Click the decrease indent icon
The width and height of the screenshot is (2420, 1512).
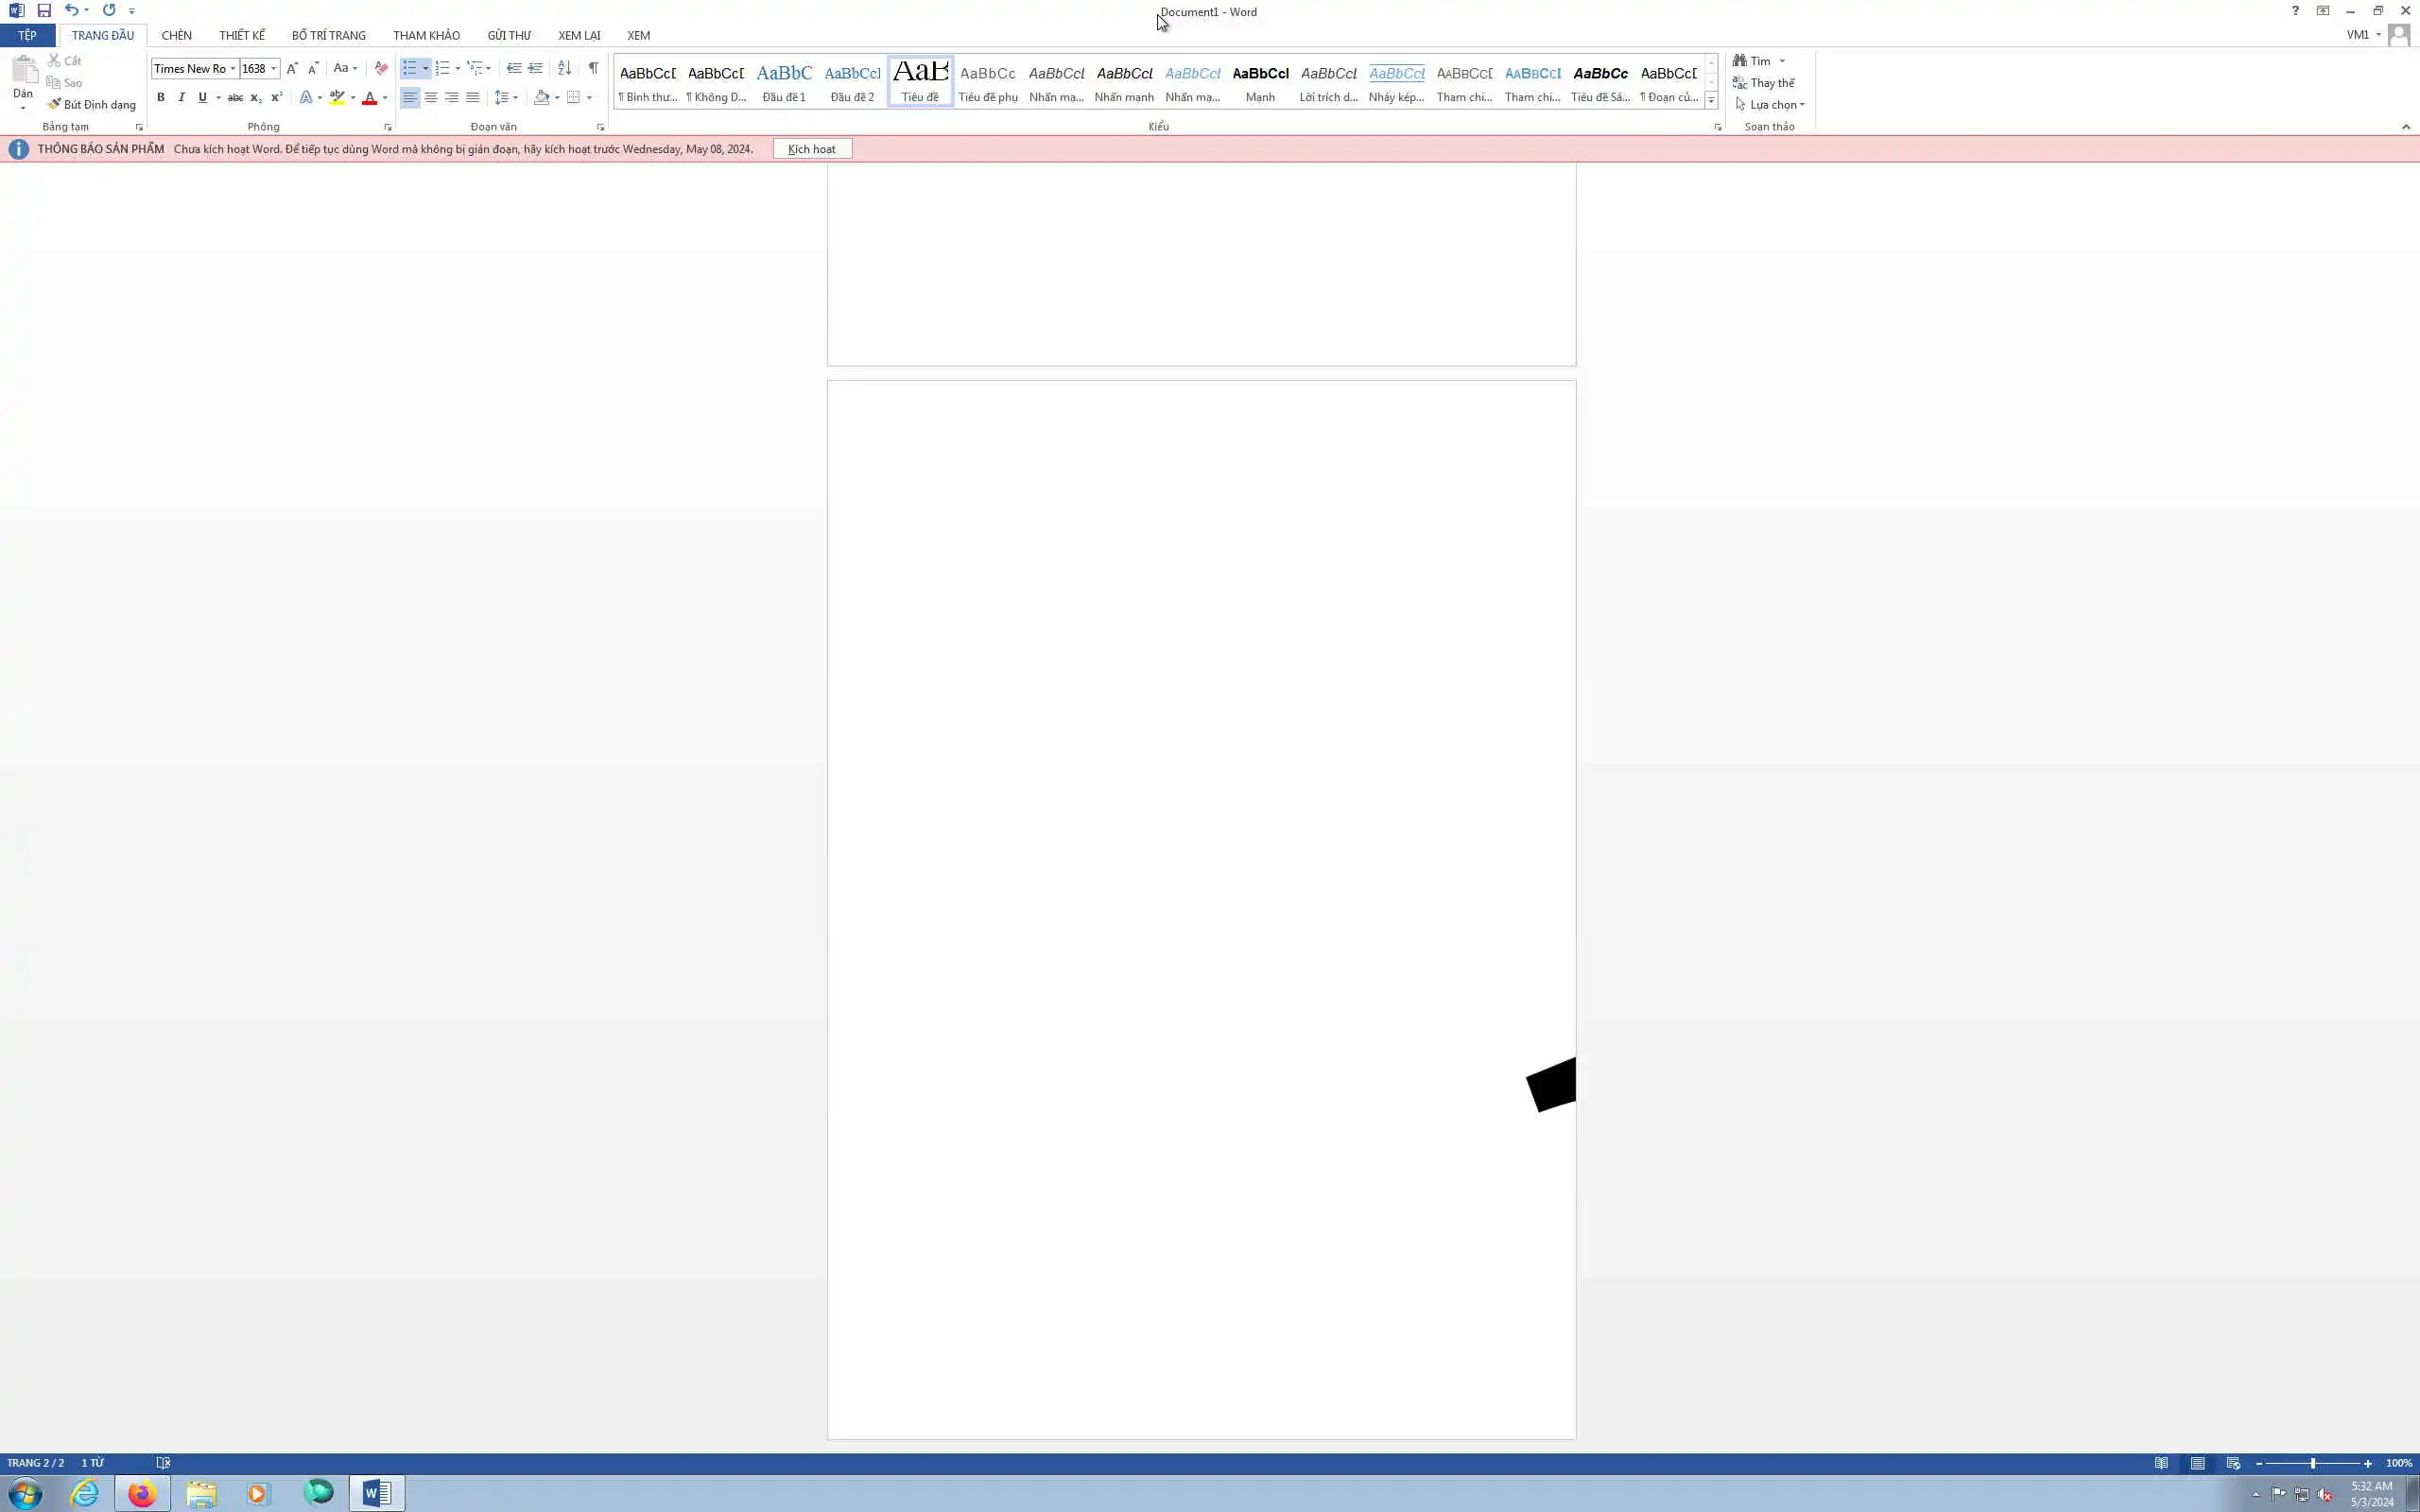pyautogui.click(x=514, y=68)
